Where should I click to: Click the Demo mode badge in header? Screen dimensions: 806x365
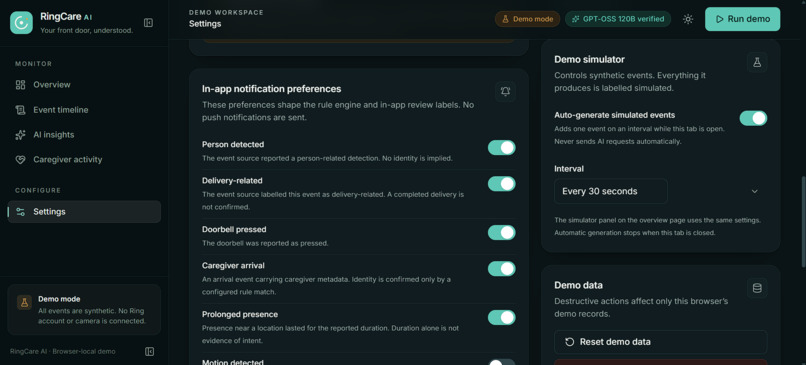[x=527, y=19]
